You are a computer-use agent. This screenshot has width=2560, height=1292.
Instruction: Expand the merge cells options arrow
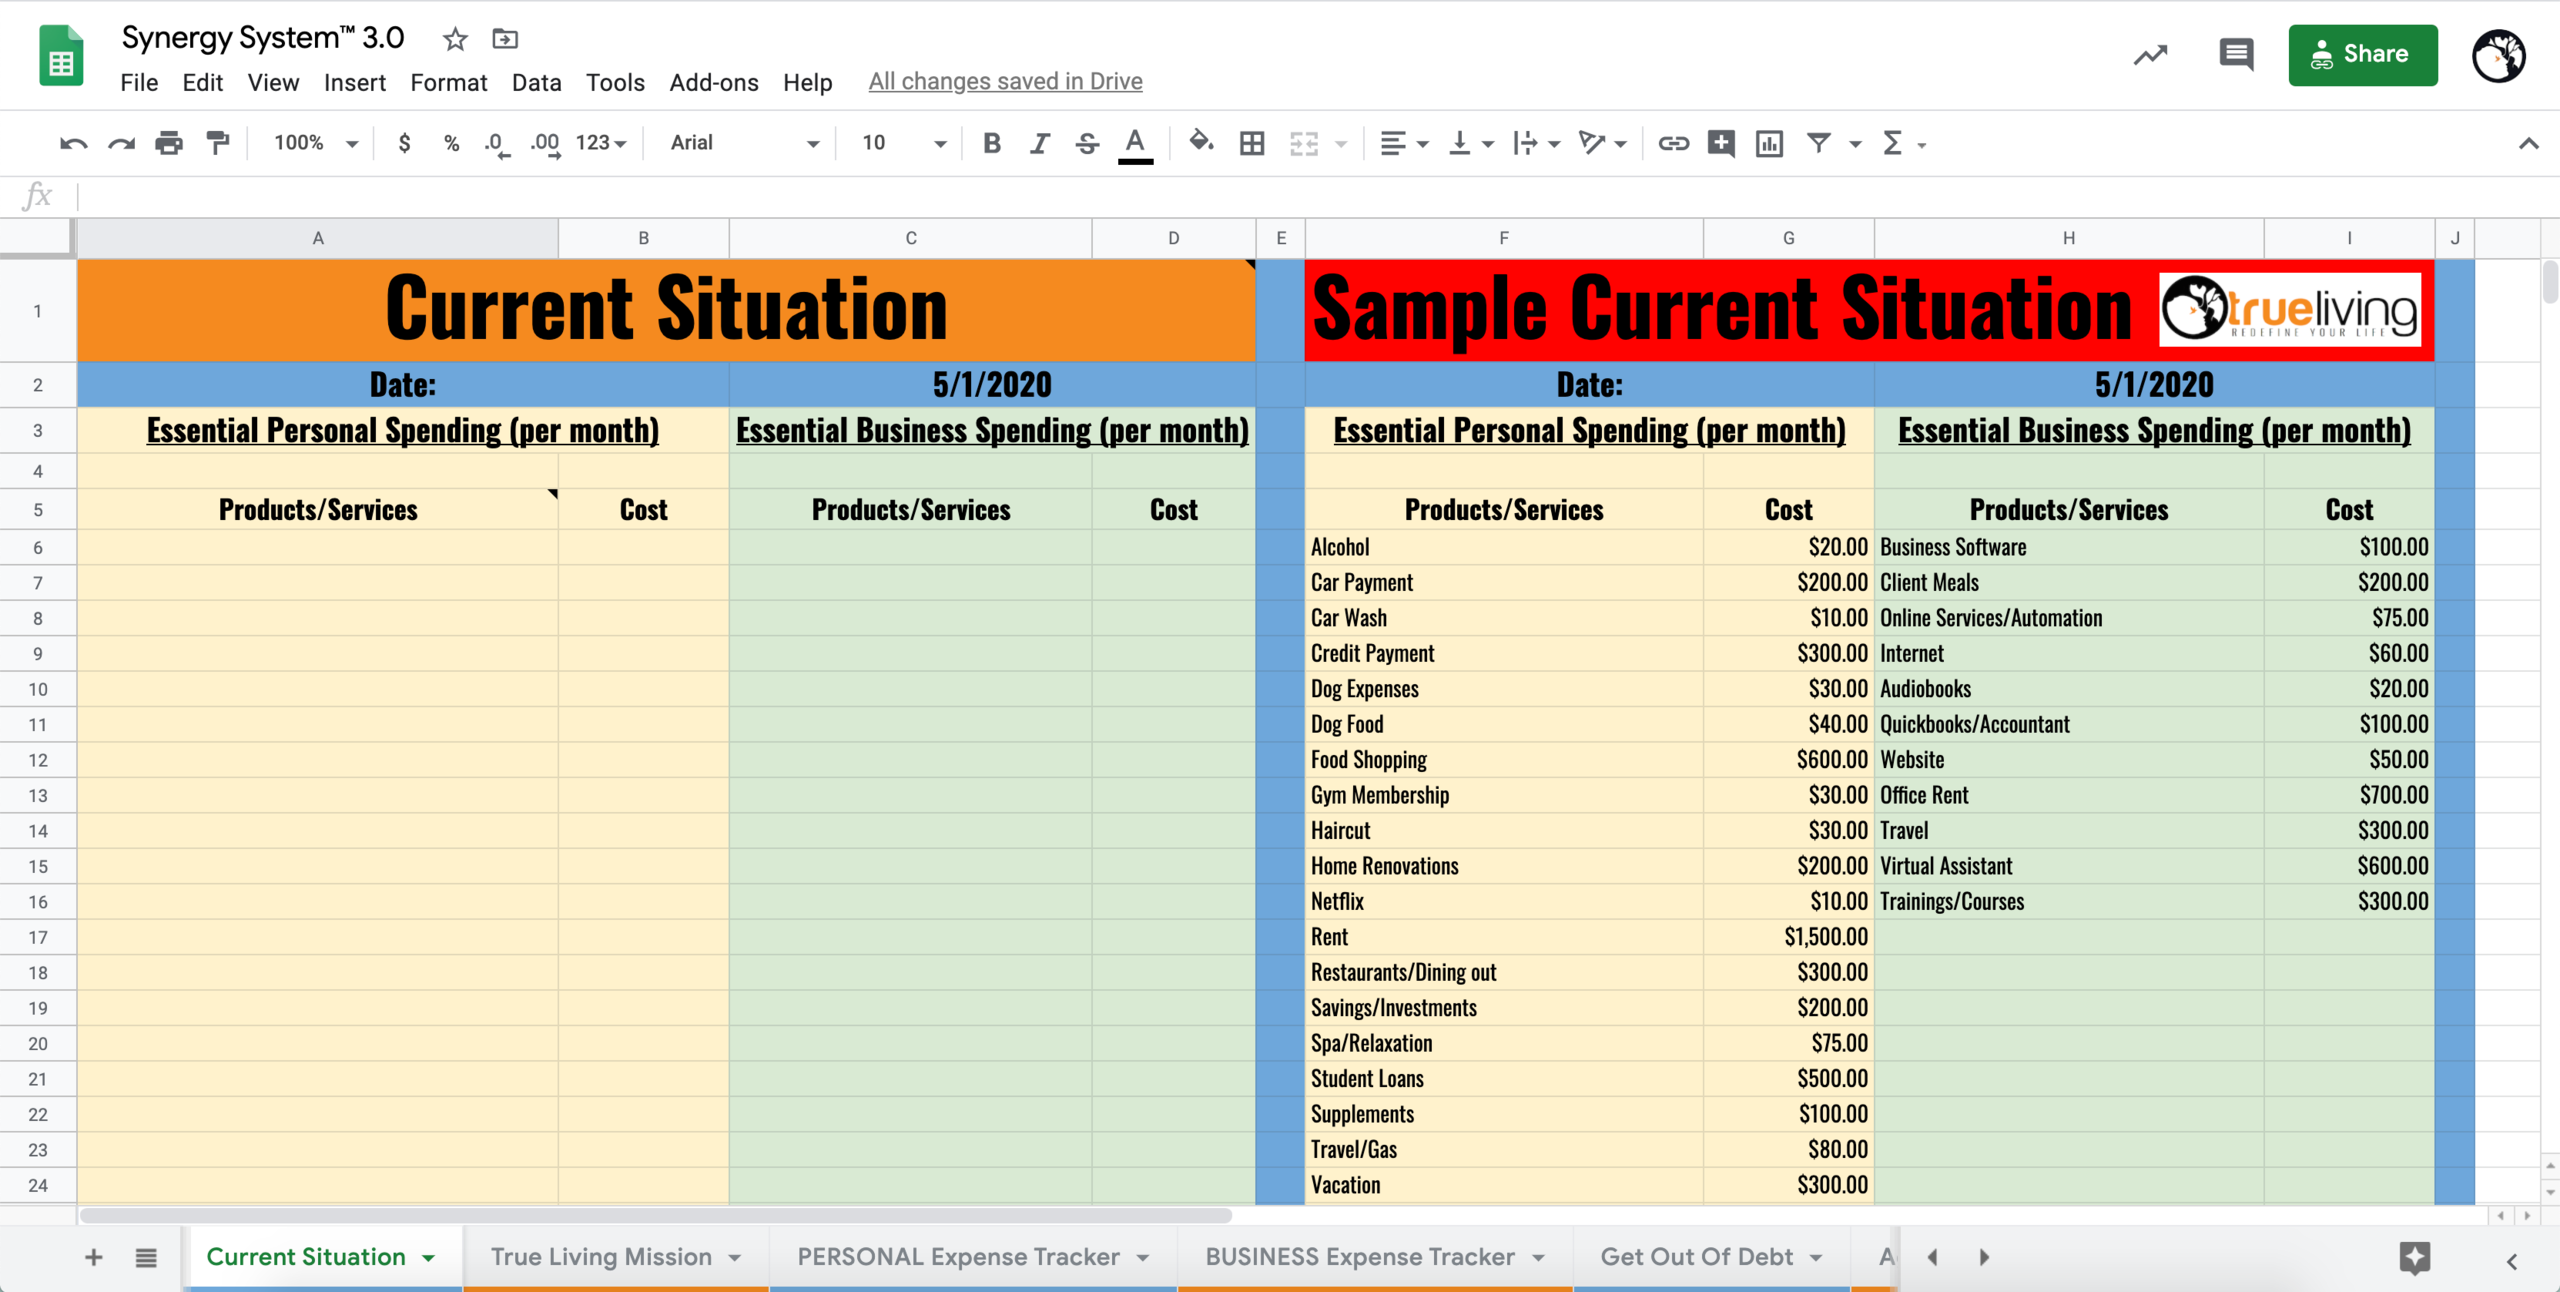pyautogui.click(x=1341, y=144)
